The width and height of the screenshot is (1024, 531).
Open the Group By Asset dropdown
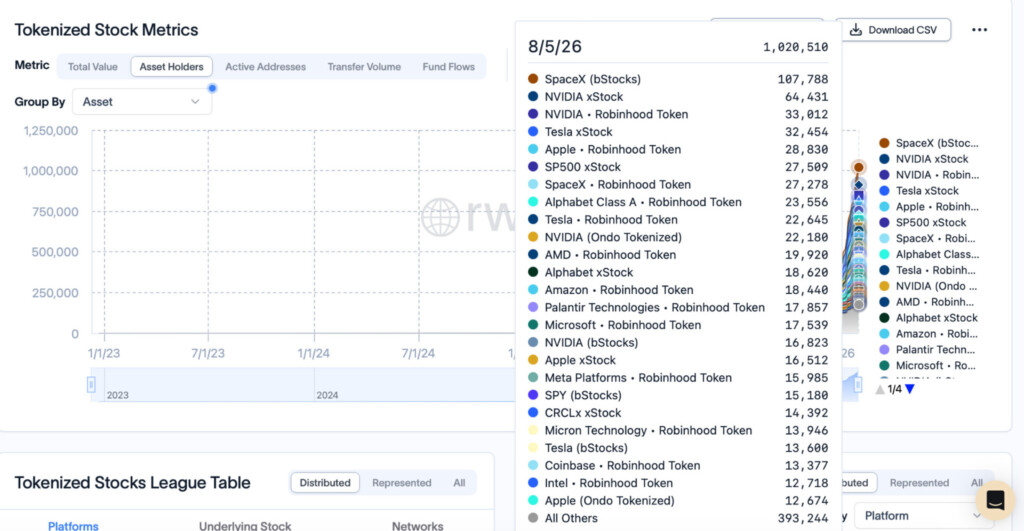(142, 102)
